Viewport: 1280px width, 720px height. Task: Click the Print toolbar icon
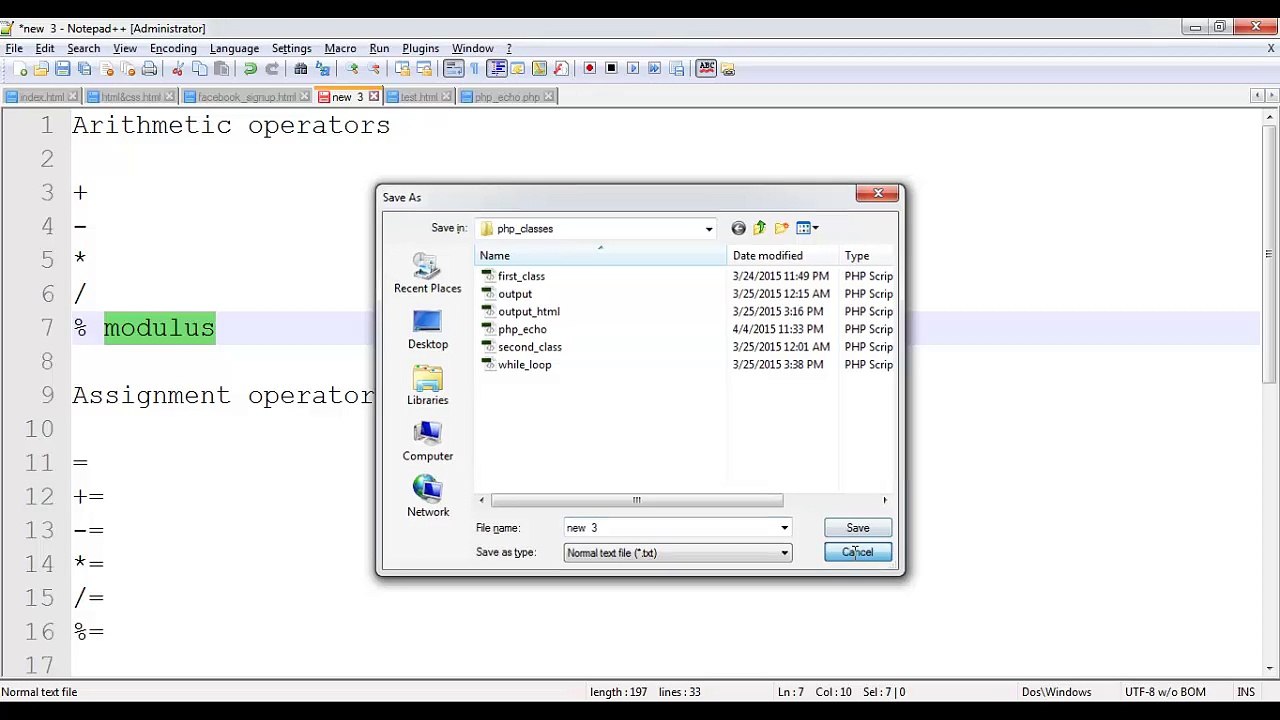pyautogui.click(x=149, y=69)
